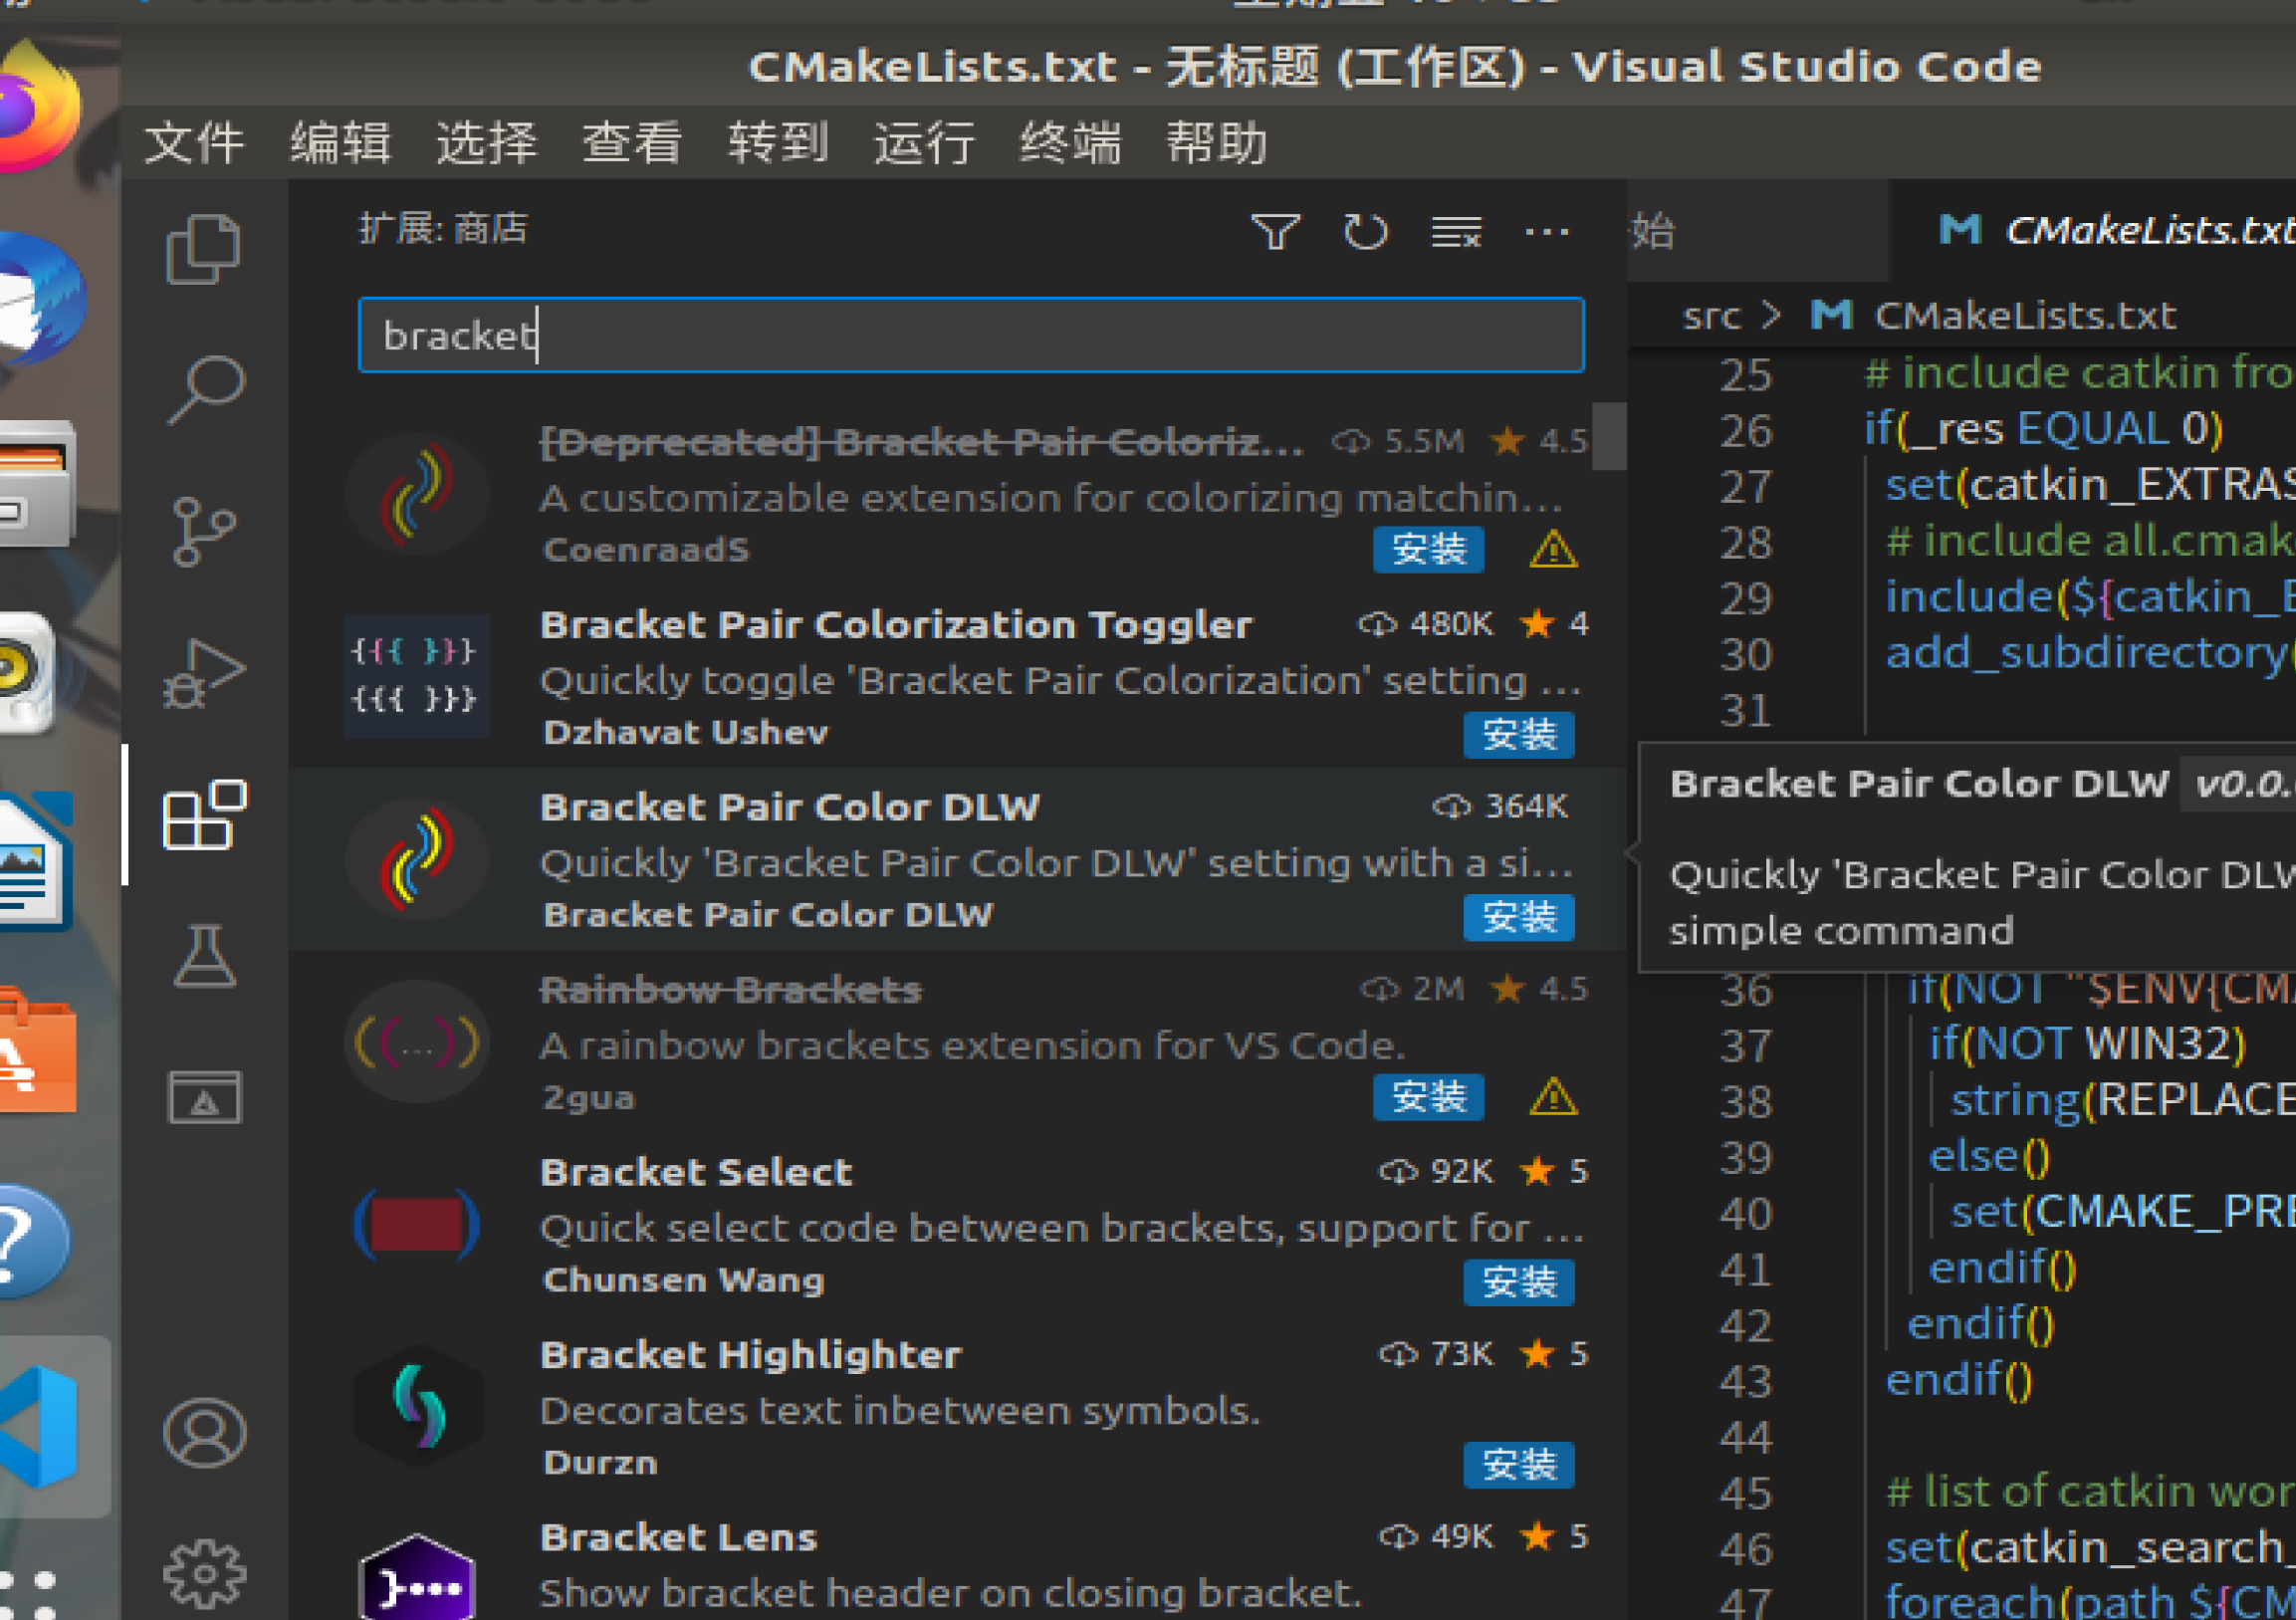Install Bracket Select extension
Screen dimensions: 2296x1620
coord(1519,1282)
